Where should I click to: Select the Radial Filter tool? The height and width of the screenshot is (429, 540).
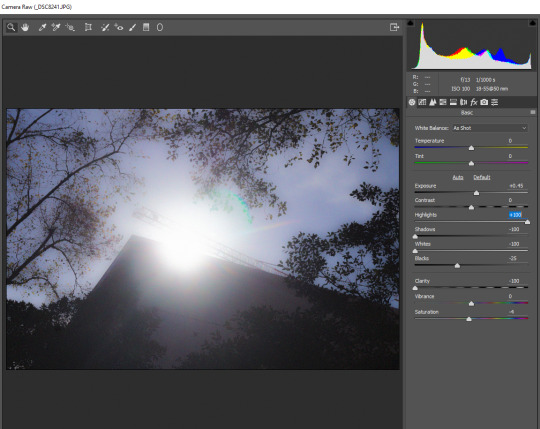[x=160, y=27]
